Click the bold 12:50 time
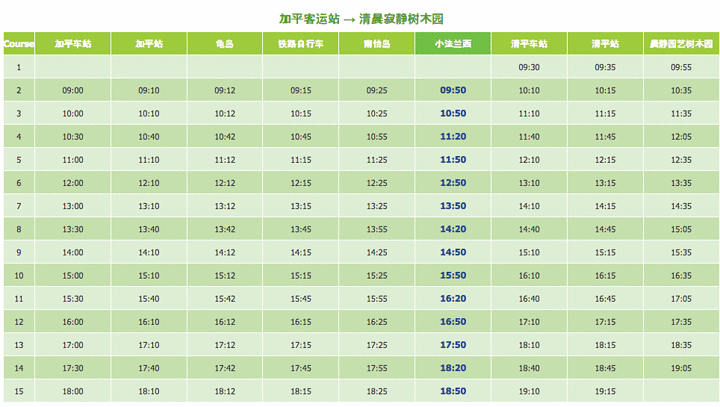This screenshot has height=407, width=720. (453, 183)
